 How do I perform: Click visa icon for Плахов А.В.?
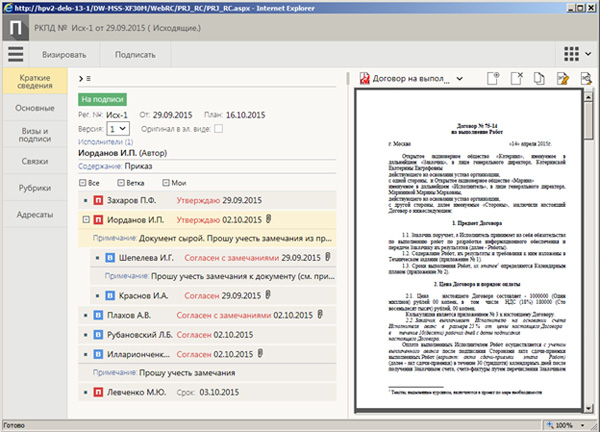(x=98, y=315)
